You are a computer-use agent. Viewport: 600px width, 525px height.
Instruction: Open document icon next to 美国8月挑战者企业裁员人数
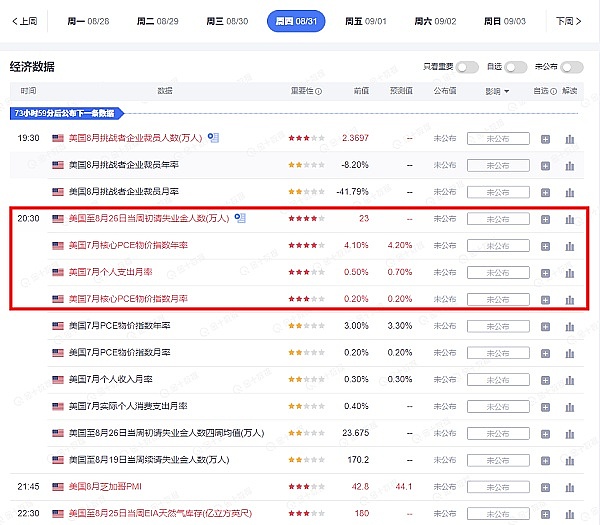[213, 137]
